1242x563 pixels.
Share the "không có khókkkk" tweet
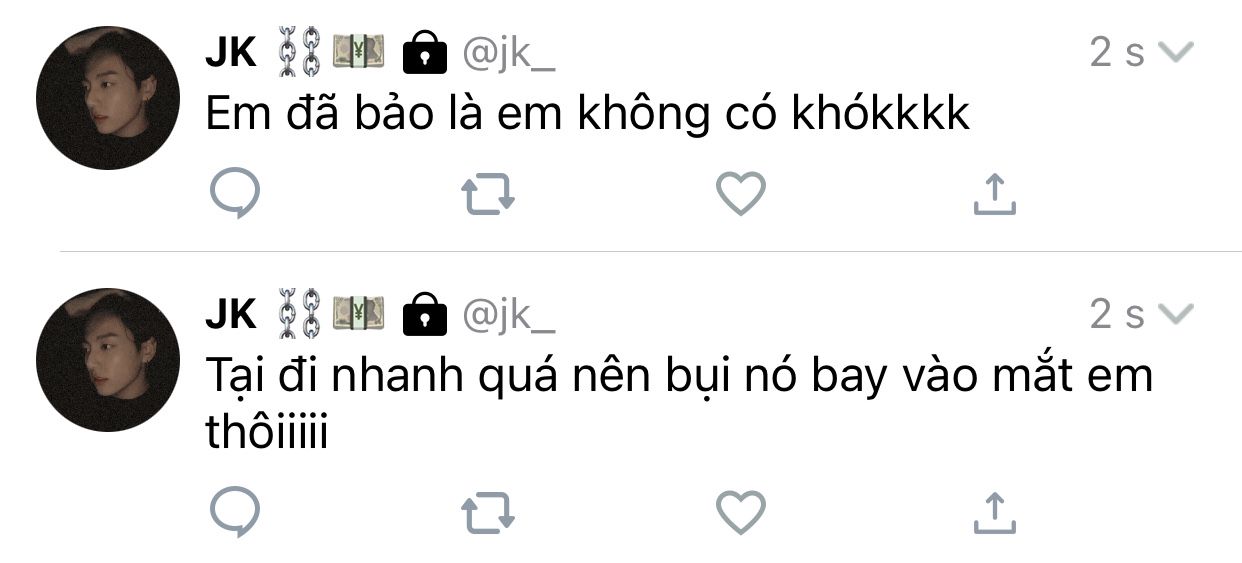click(994, 195)
